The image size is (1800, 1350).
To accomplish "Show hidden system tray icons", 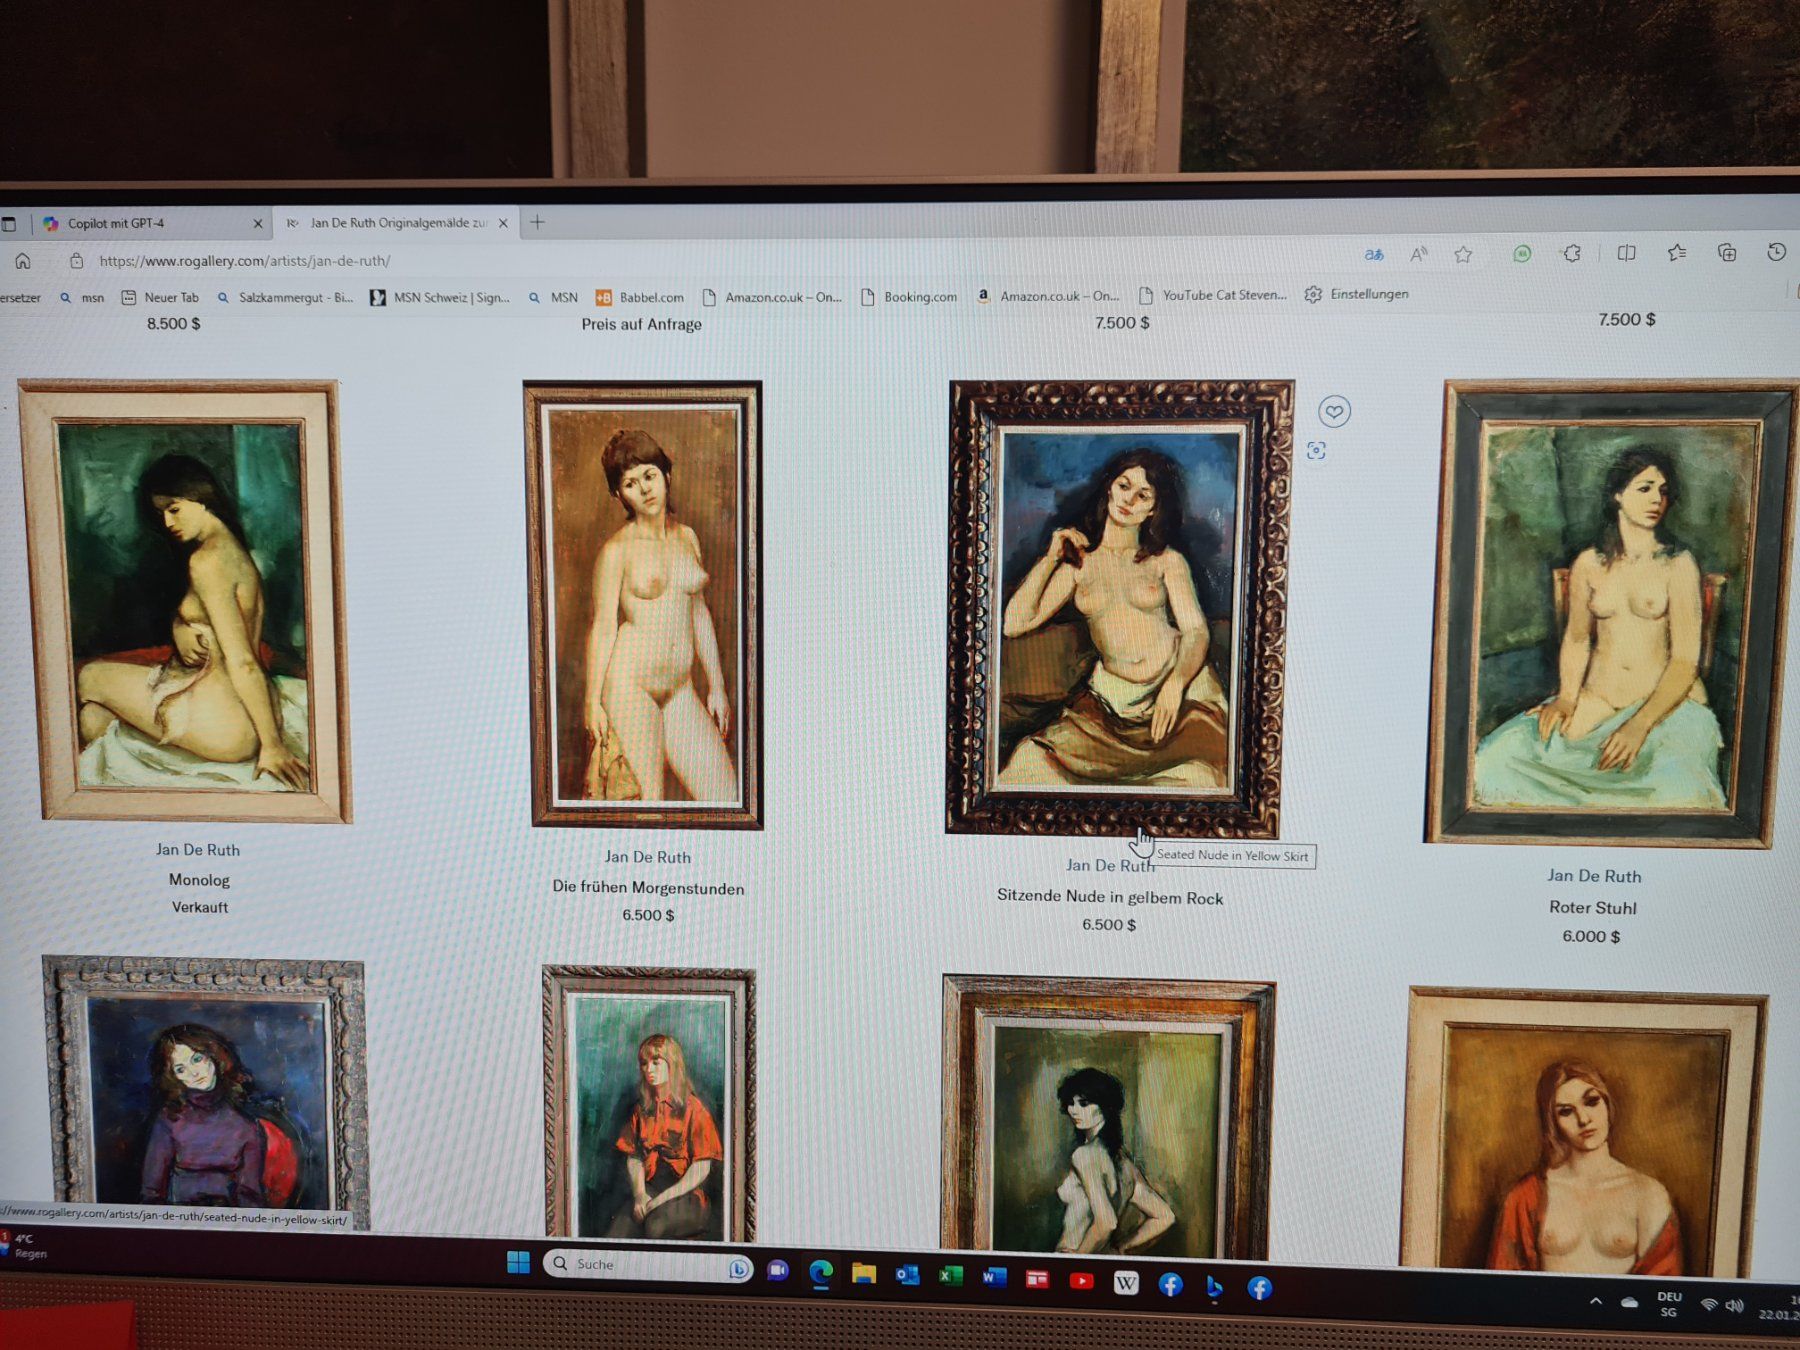I will [1596, 1300].
